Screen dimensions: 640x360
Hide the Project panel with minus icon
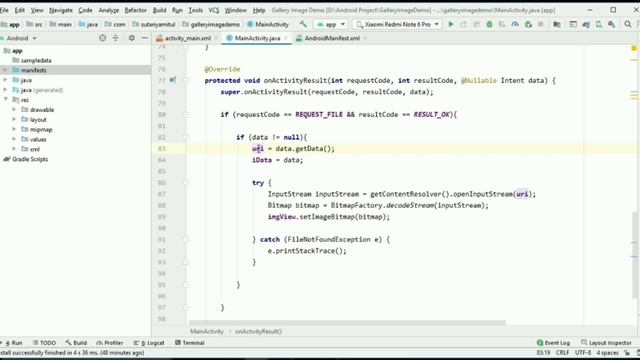[x=144, y=38]
